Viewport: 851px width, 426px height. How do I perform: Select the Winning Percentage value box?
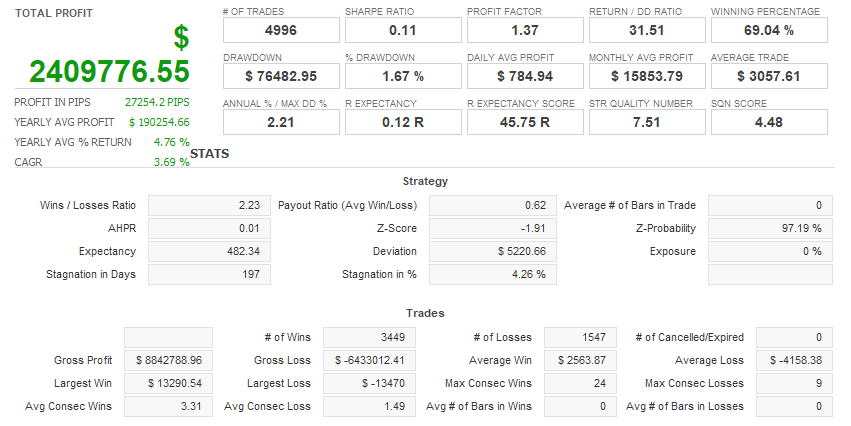click(x=769, y=30)
